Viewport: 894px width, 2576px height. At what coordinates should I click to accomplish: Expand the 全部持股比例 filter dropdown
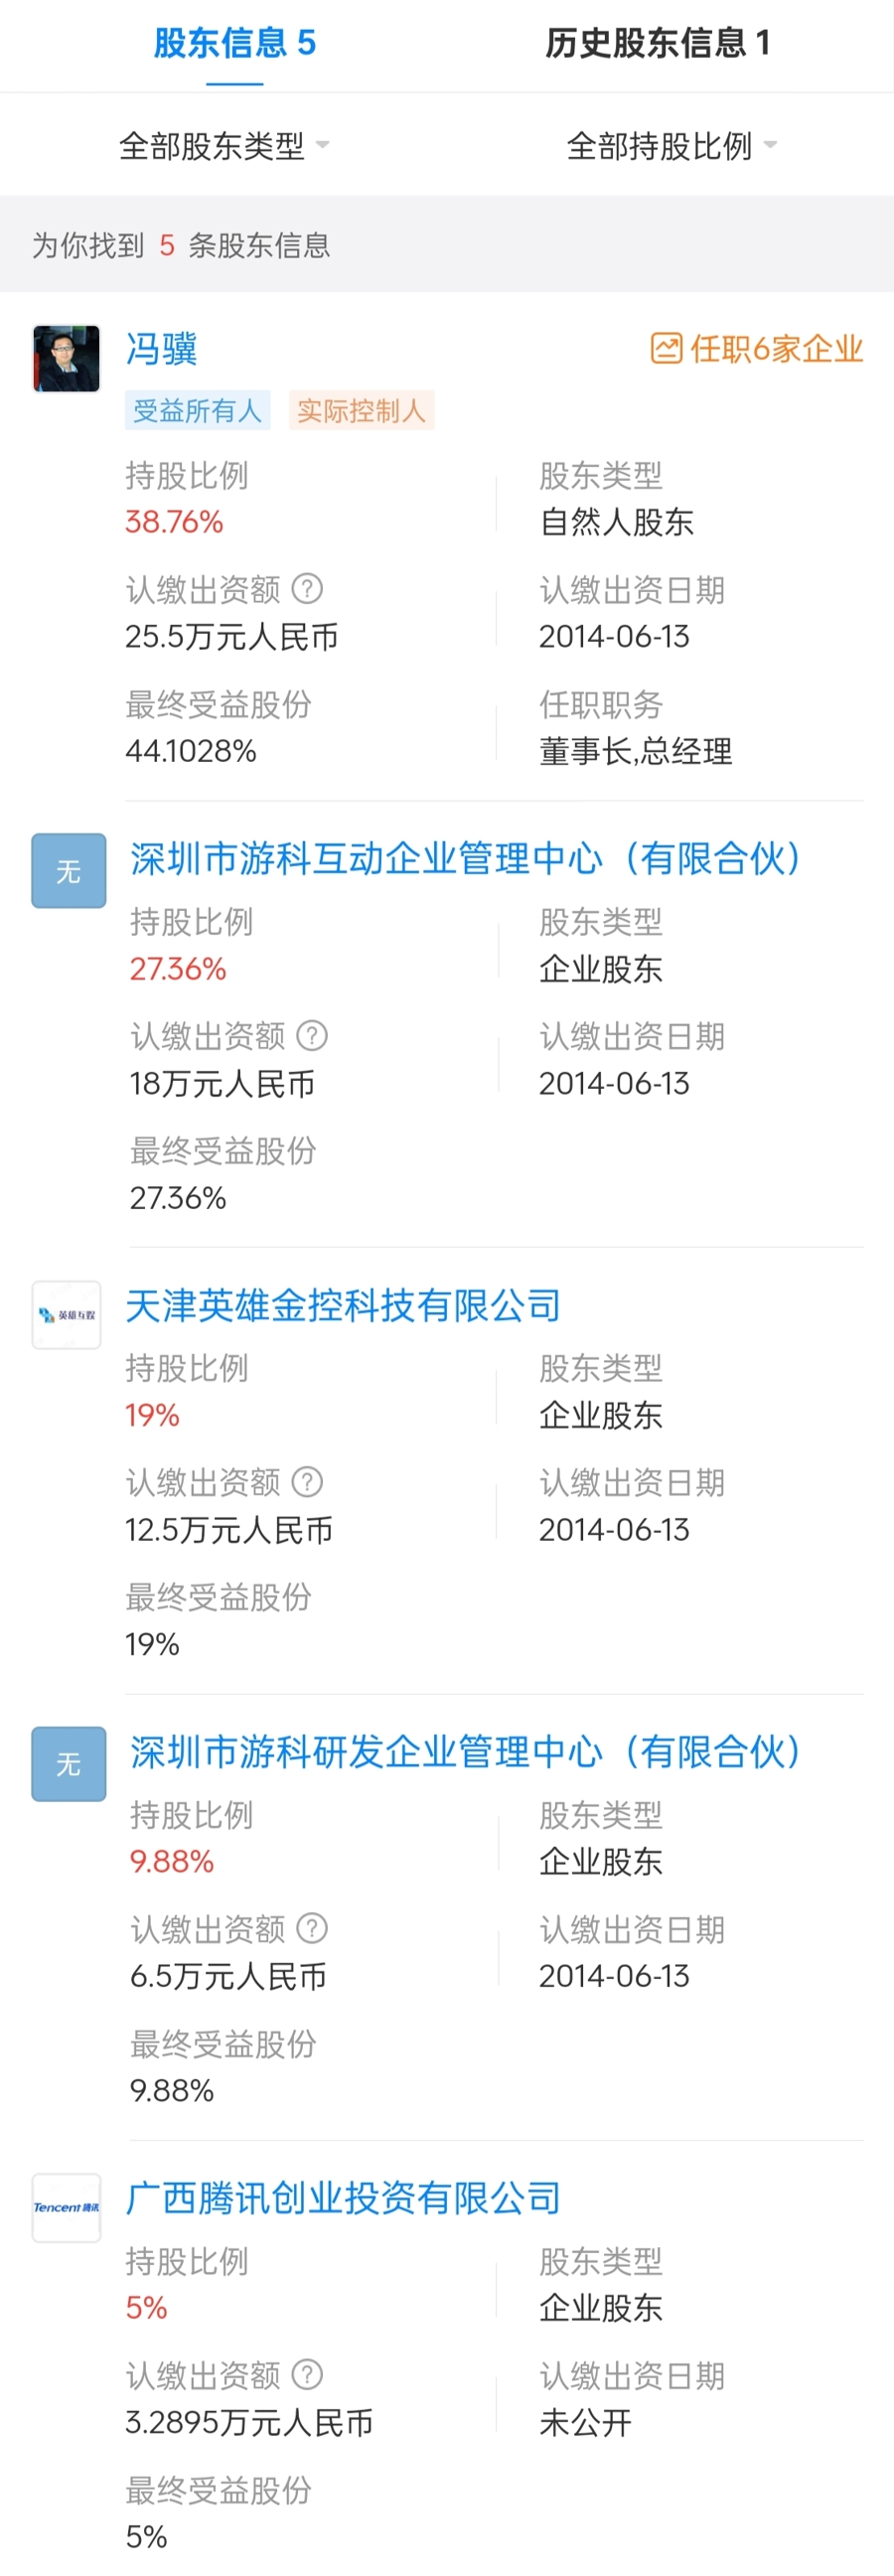pyautogui.click(x=671, y=146)
